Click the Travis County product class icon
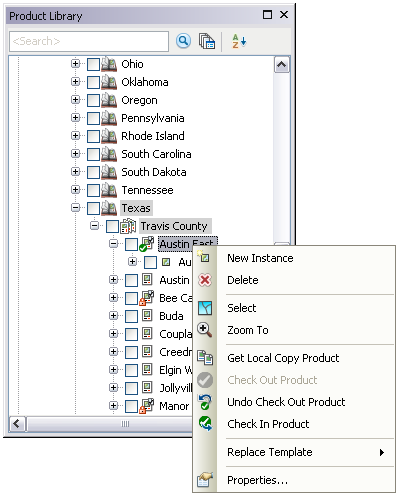 [x=128, y=226]
